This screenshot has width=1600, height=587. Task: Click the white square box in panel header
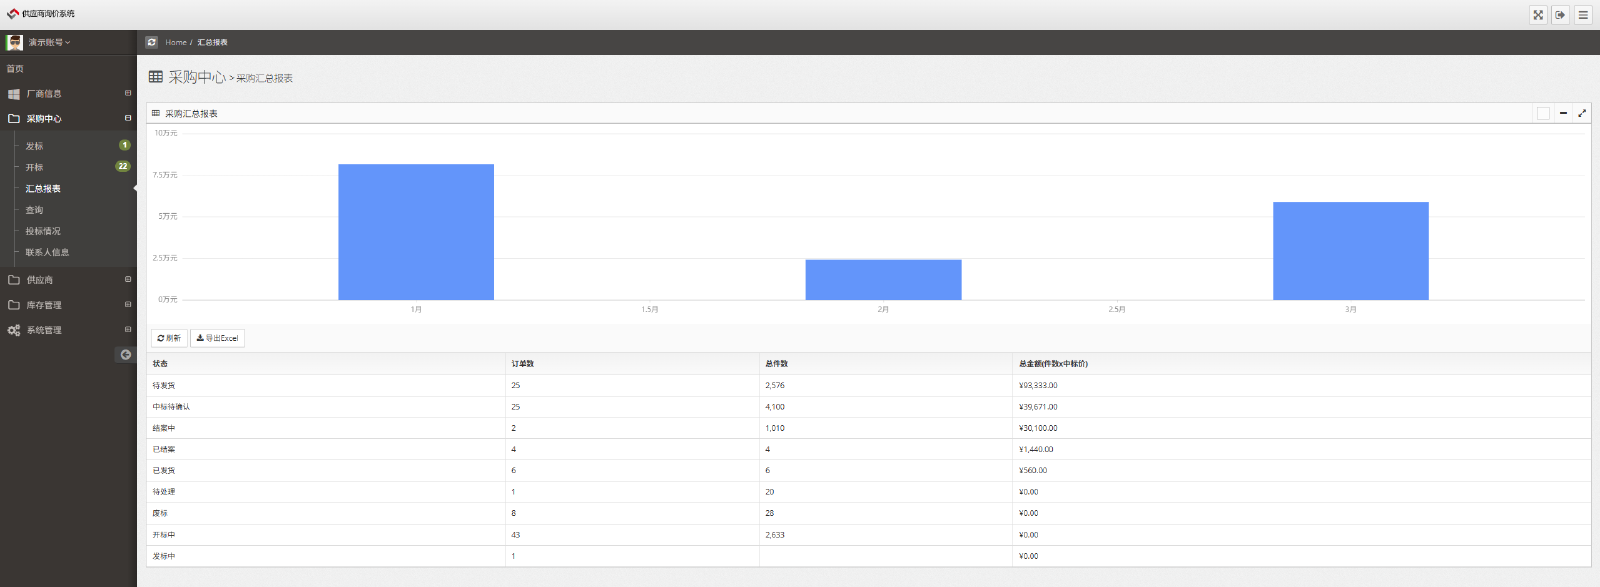tap(1543, 113)
